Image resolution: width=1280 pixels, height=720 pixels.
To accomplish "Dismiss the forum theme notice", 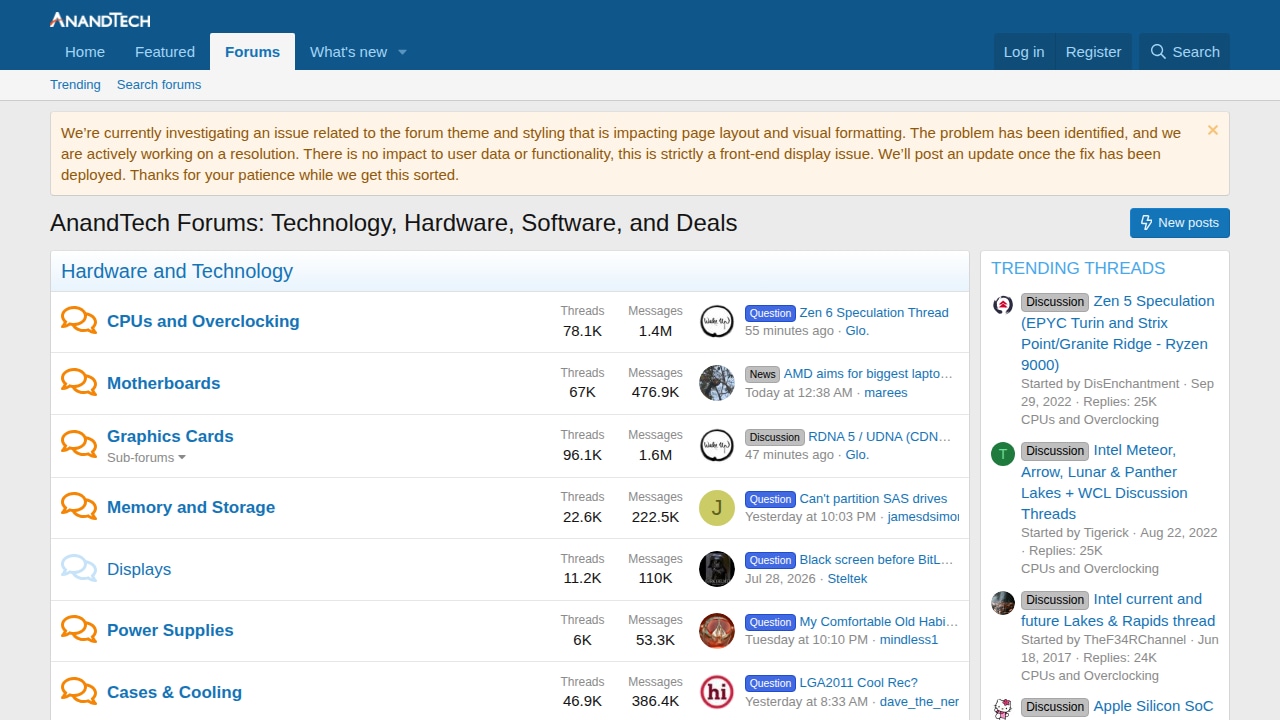I will tap(1213, 130).
